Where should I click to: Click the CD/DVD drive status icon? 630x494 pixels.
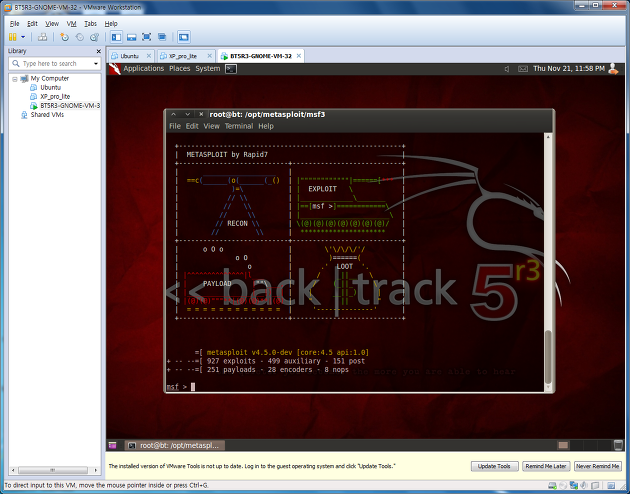point(564,486)
